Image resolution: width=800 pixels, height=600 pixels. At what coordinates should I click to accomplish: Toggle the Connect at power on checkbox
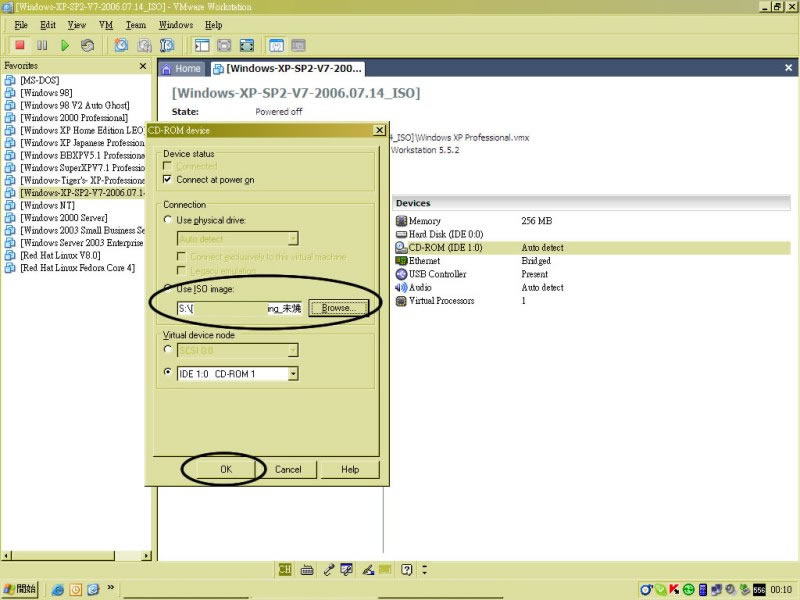pos(167,179)
